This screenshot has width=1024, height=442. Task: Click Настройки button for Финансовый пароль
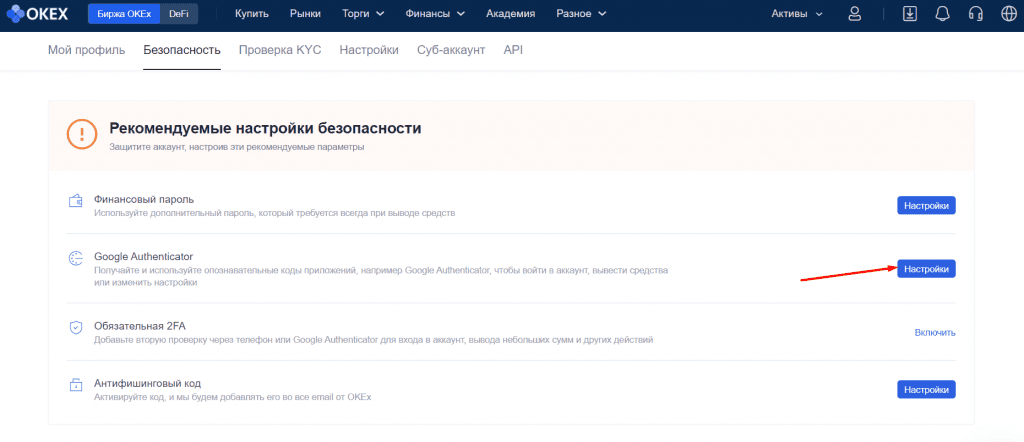click(926, 205)
